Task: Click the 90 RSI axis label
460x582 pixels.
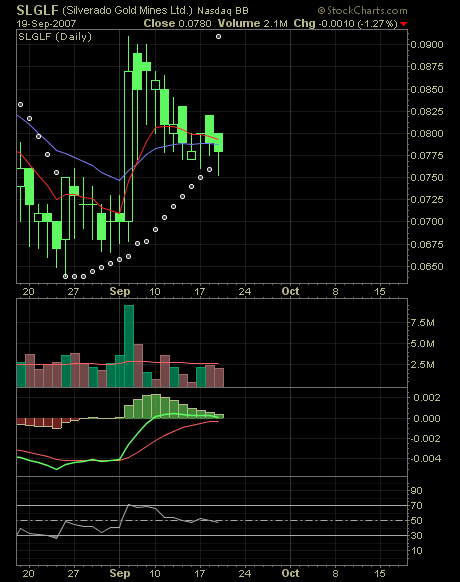Action: [x=417, y=491]
